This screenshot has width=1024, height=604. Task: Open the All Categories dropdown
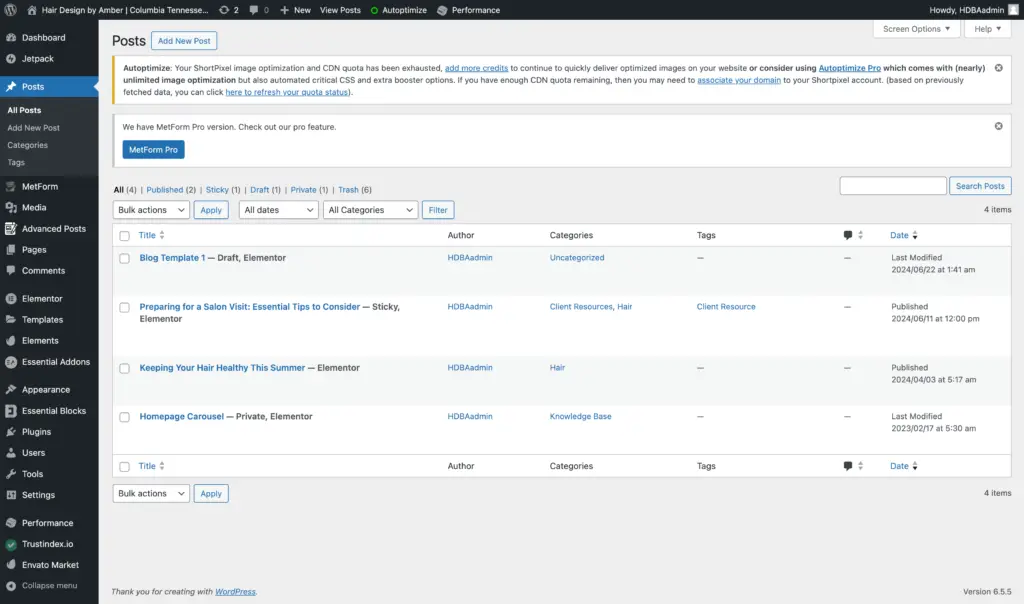[370, 210]
